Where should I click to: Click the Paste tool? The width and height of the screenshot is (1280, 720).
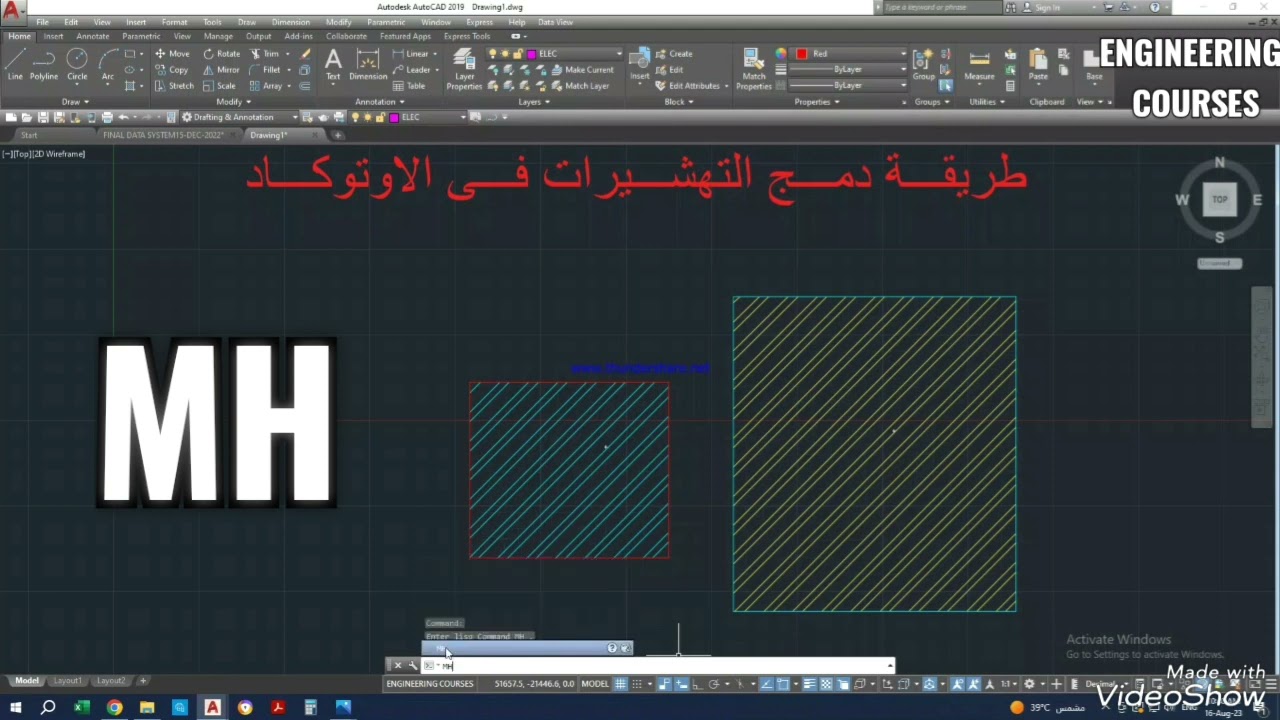coord(1038,65)
